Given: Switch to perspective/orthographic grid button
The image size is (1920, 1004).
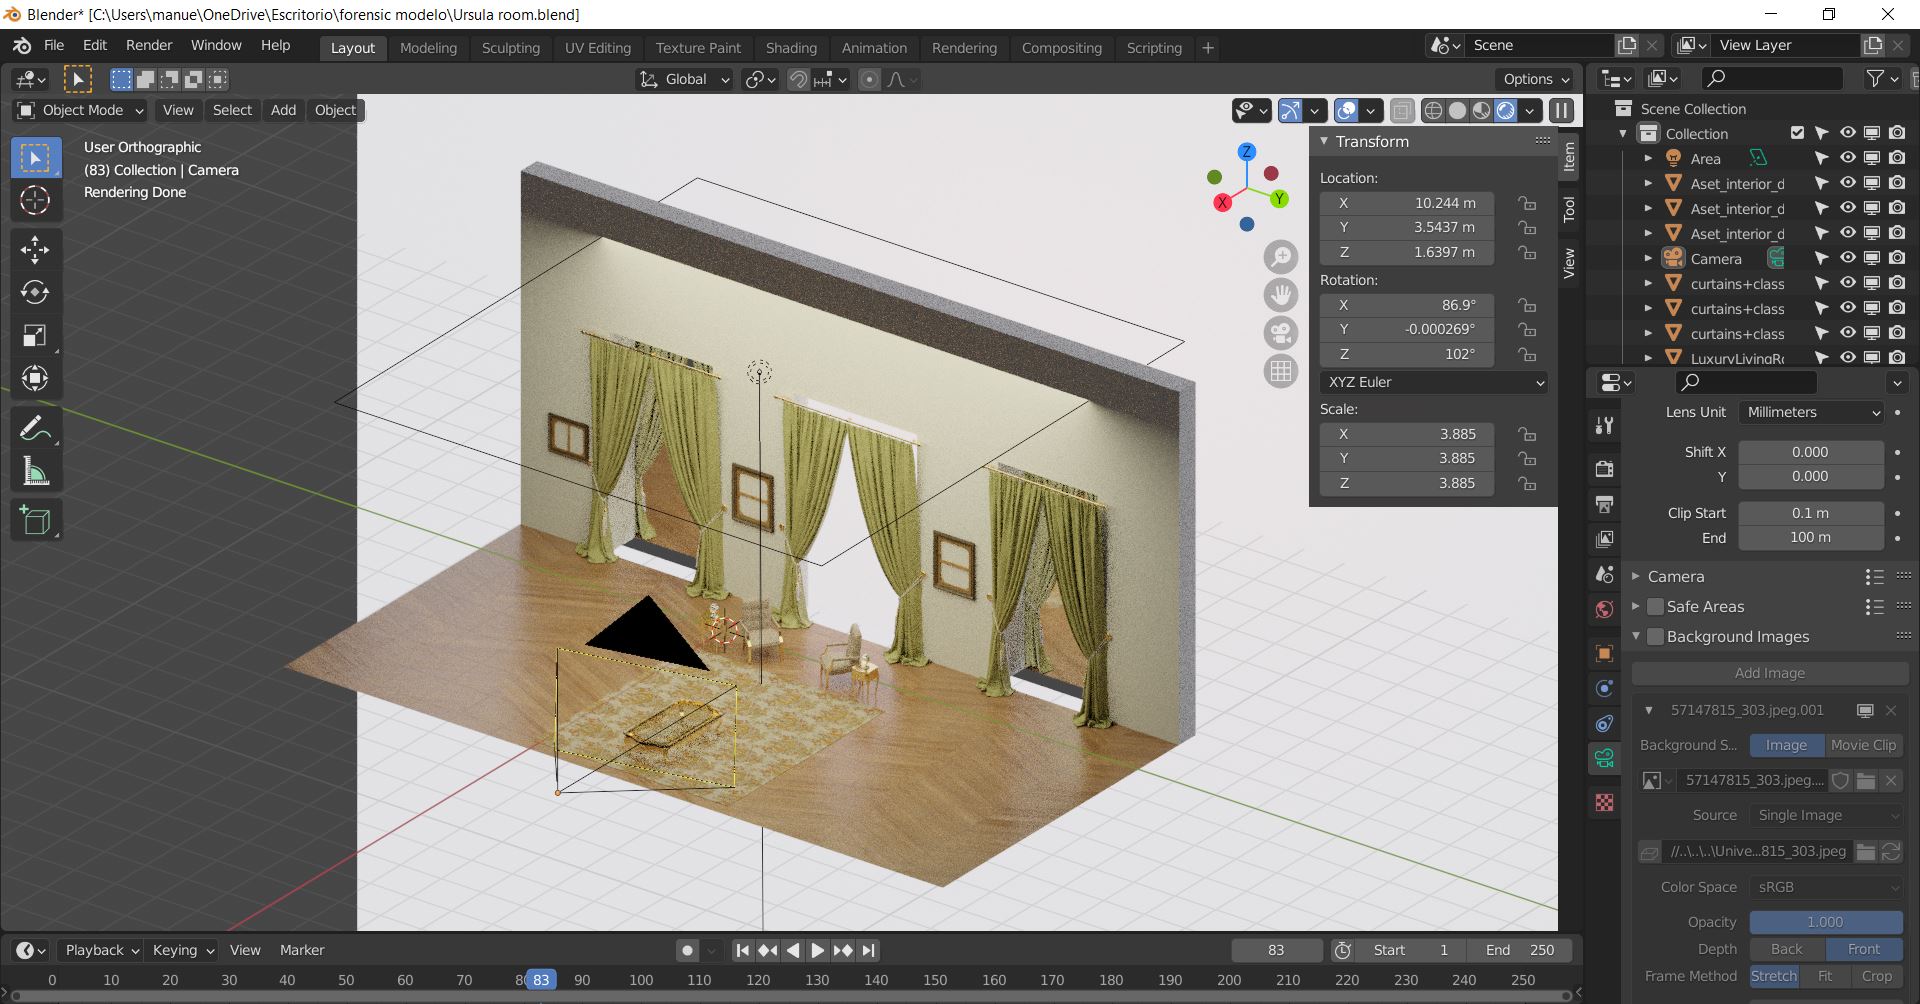Looking at the screenshot, I should tap(1280, 371).
